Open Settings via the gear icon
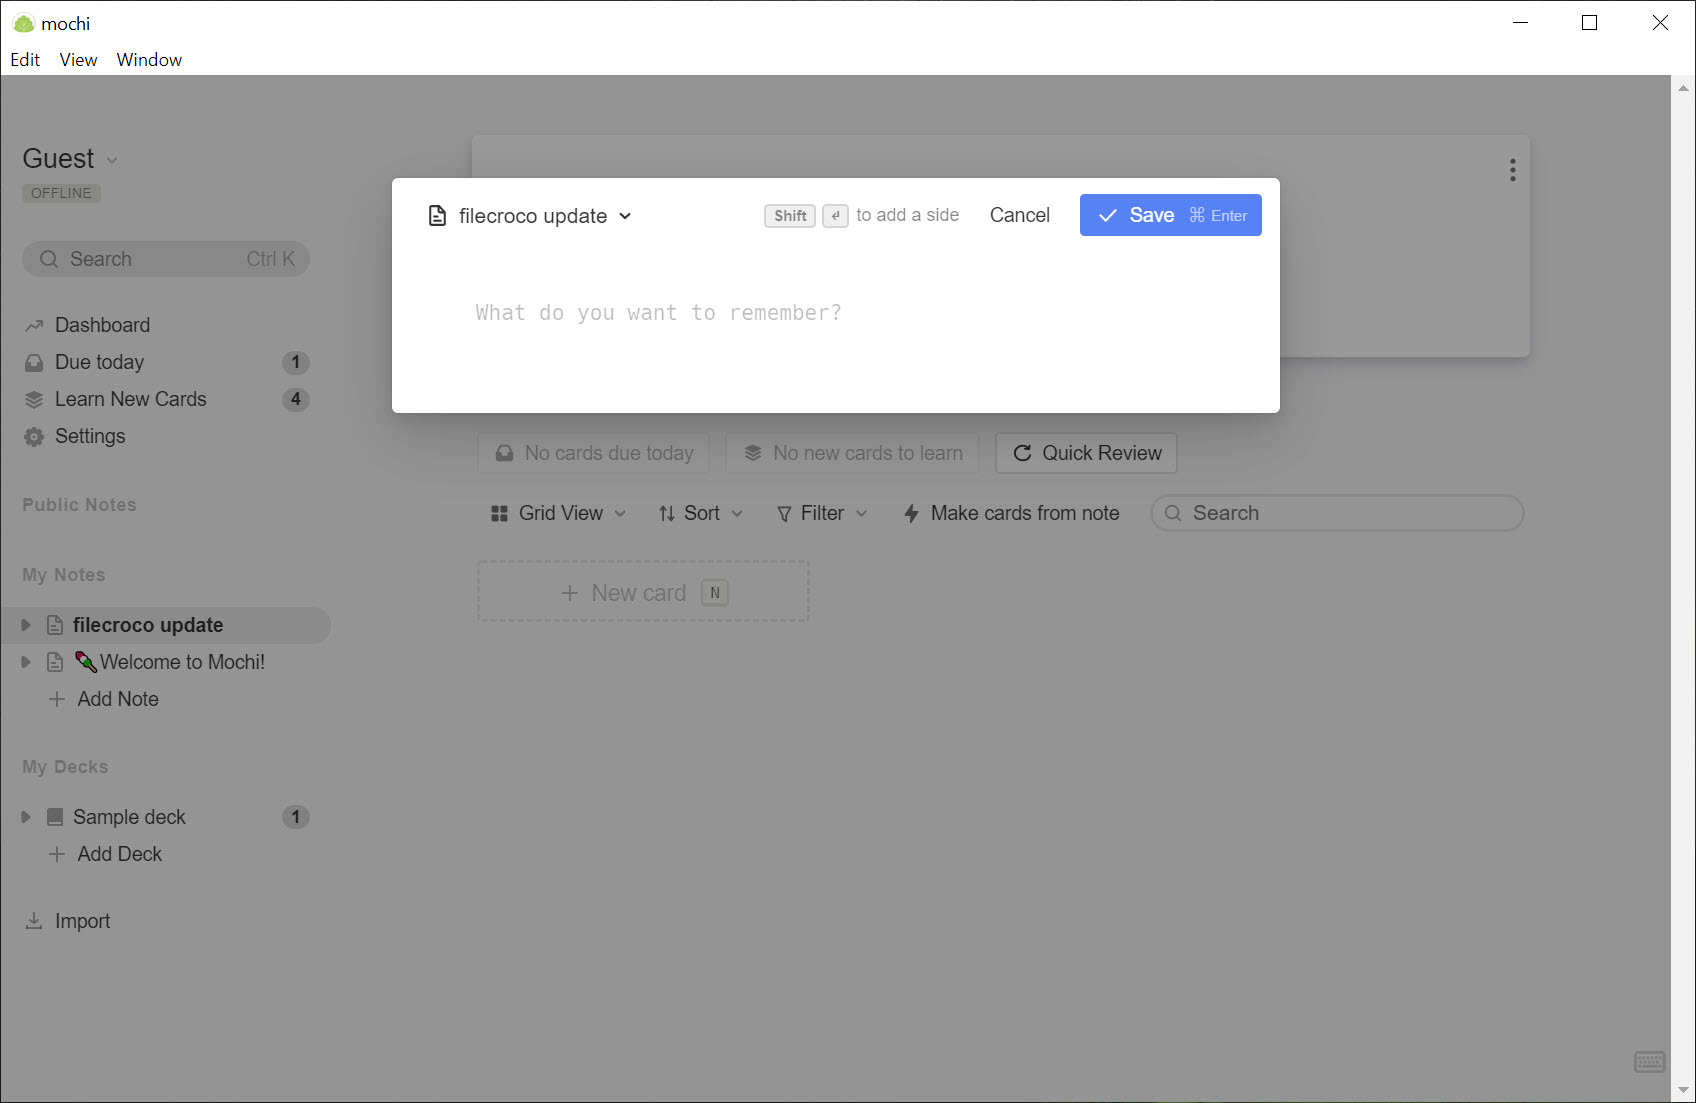 coord(34,437)
